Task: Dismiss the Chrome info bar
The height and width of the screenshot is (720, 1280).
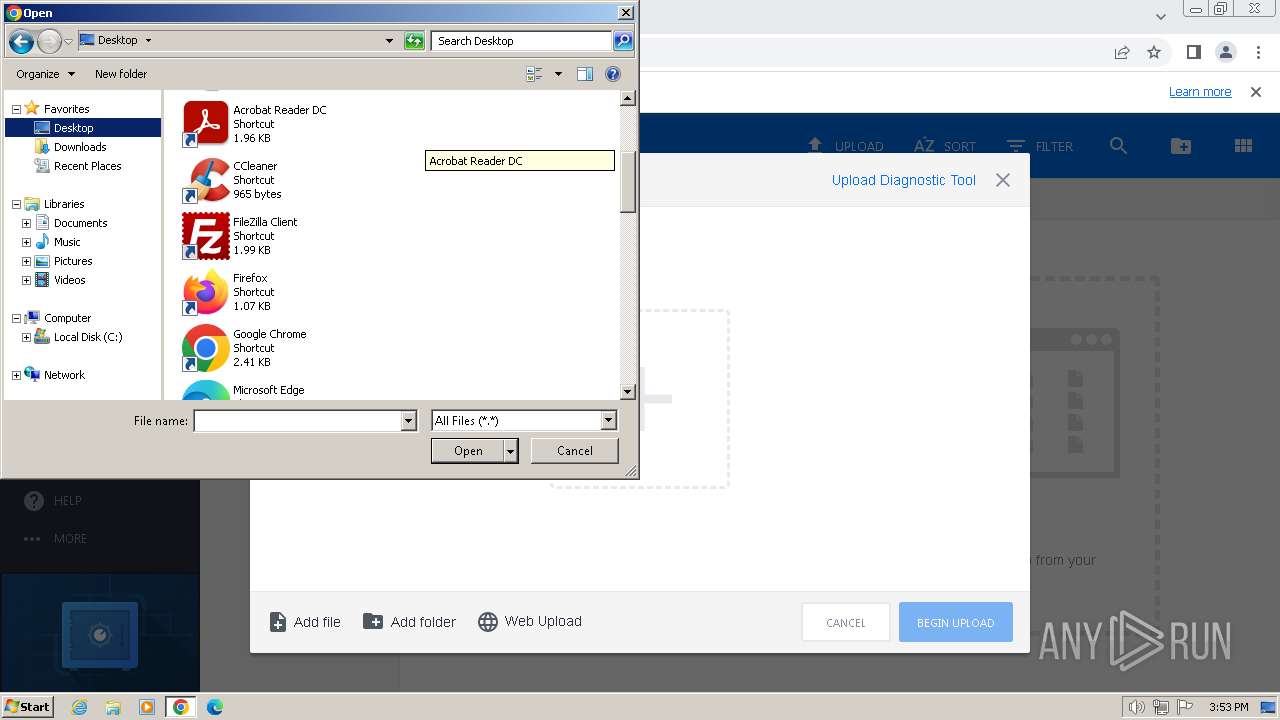Action: click(x=1256, y=92)
